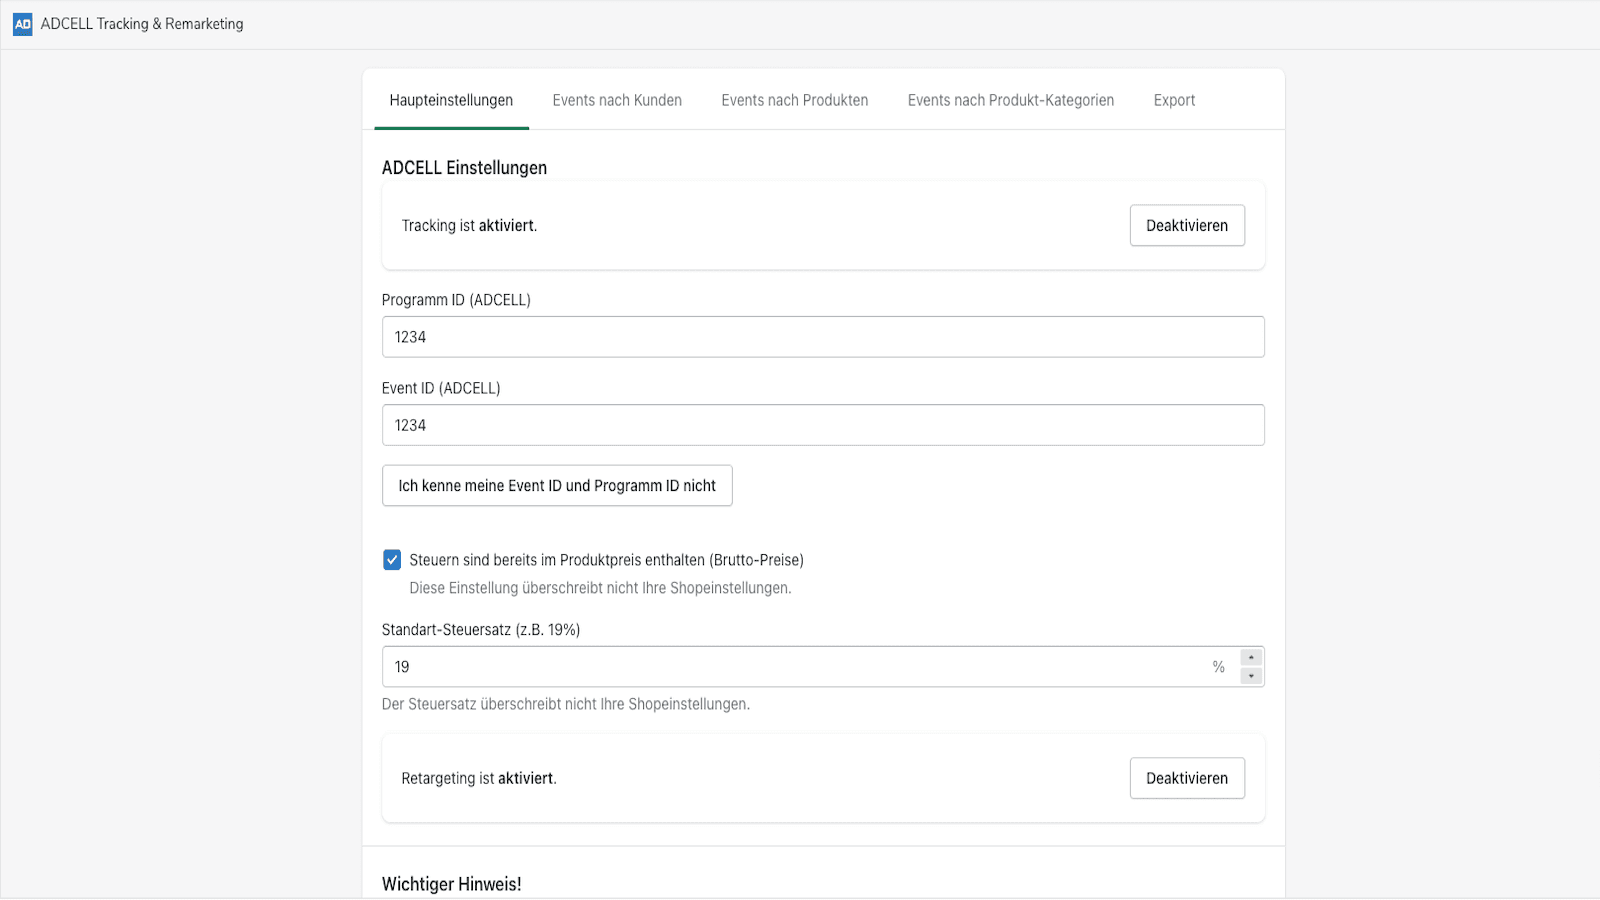Click the ADCELL Tracking & Remarketing title
This screenshot has width=1600, height=900.
[x=142, y=24]
